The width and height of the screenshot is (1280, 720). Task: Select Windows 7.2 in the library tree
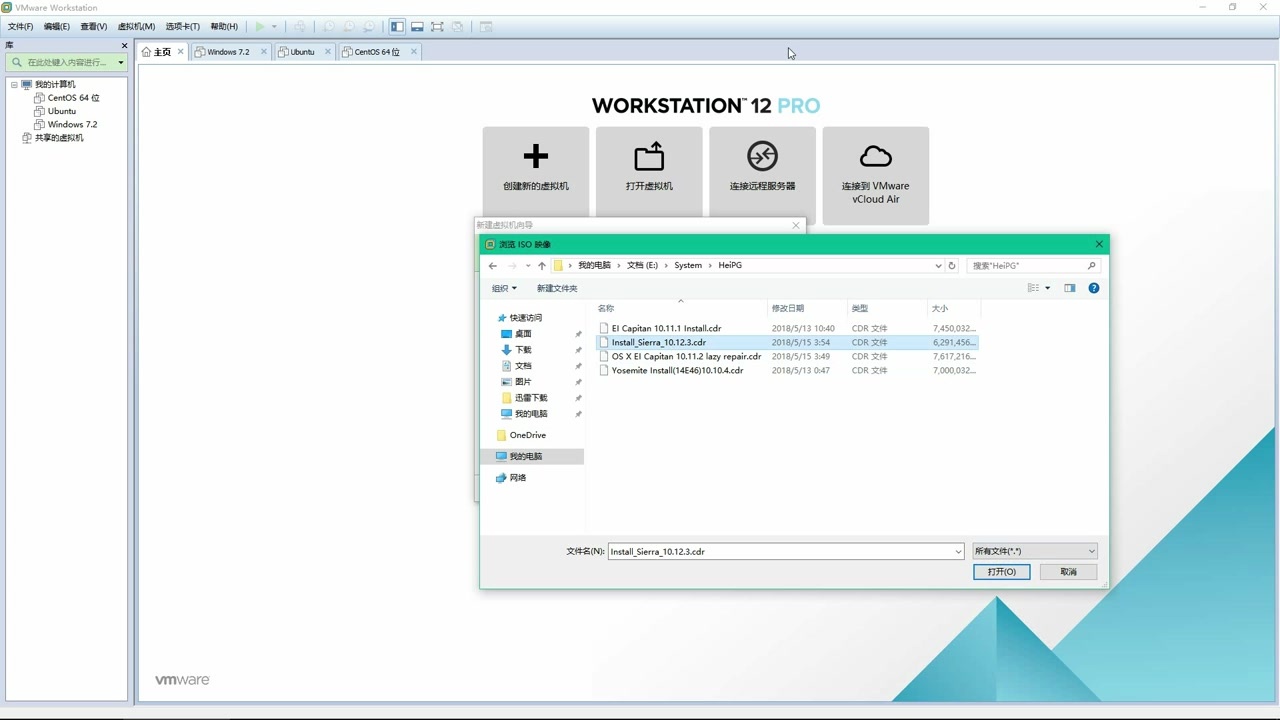pos(72,124)
